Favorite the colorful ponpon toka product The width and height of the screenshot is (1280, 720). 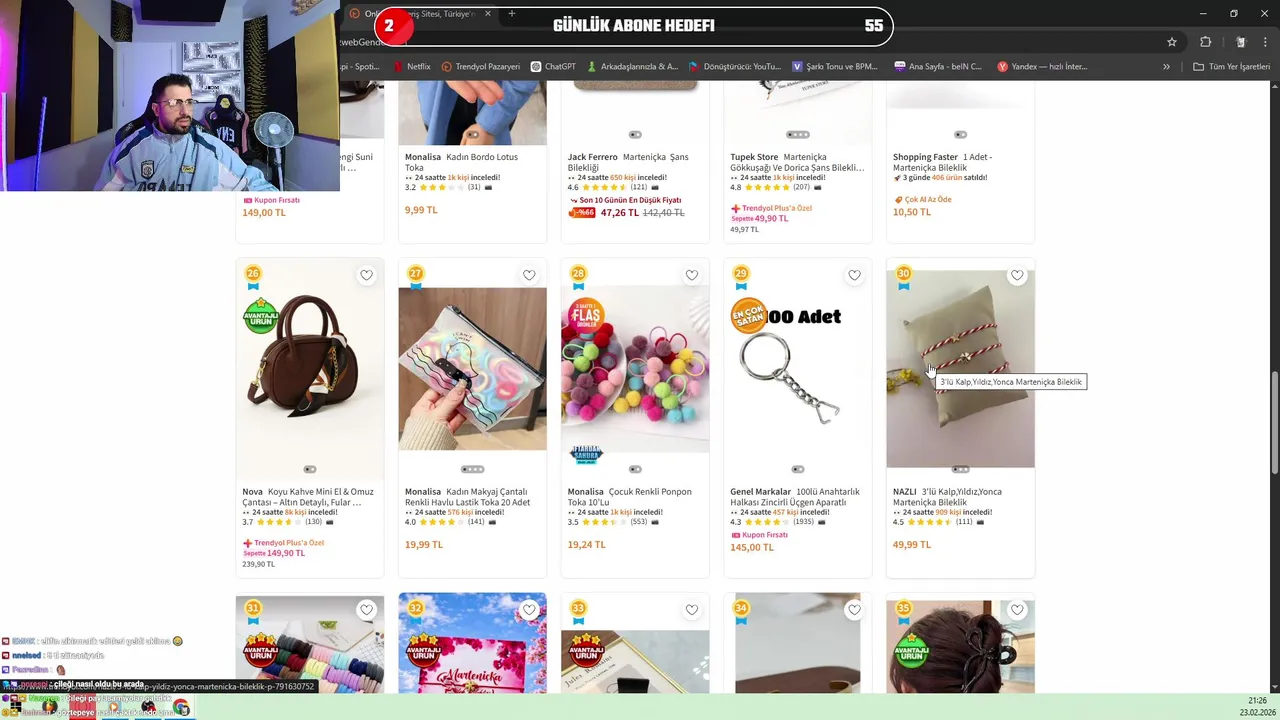click(692, 275)
